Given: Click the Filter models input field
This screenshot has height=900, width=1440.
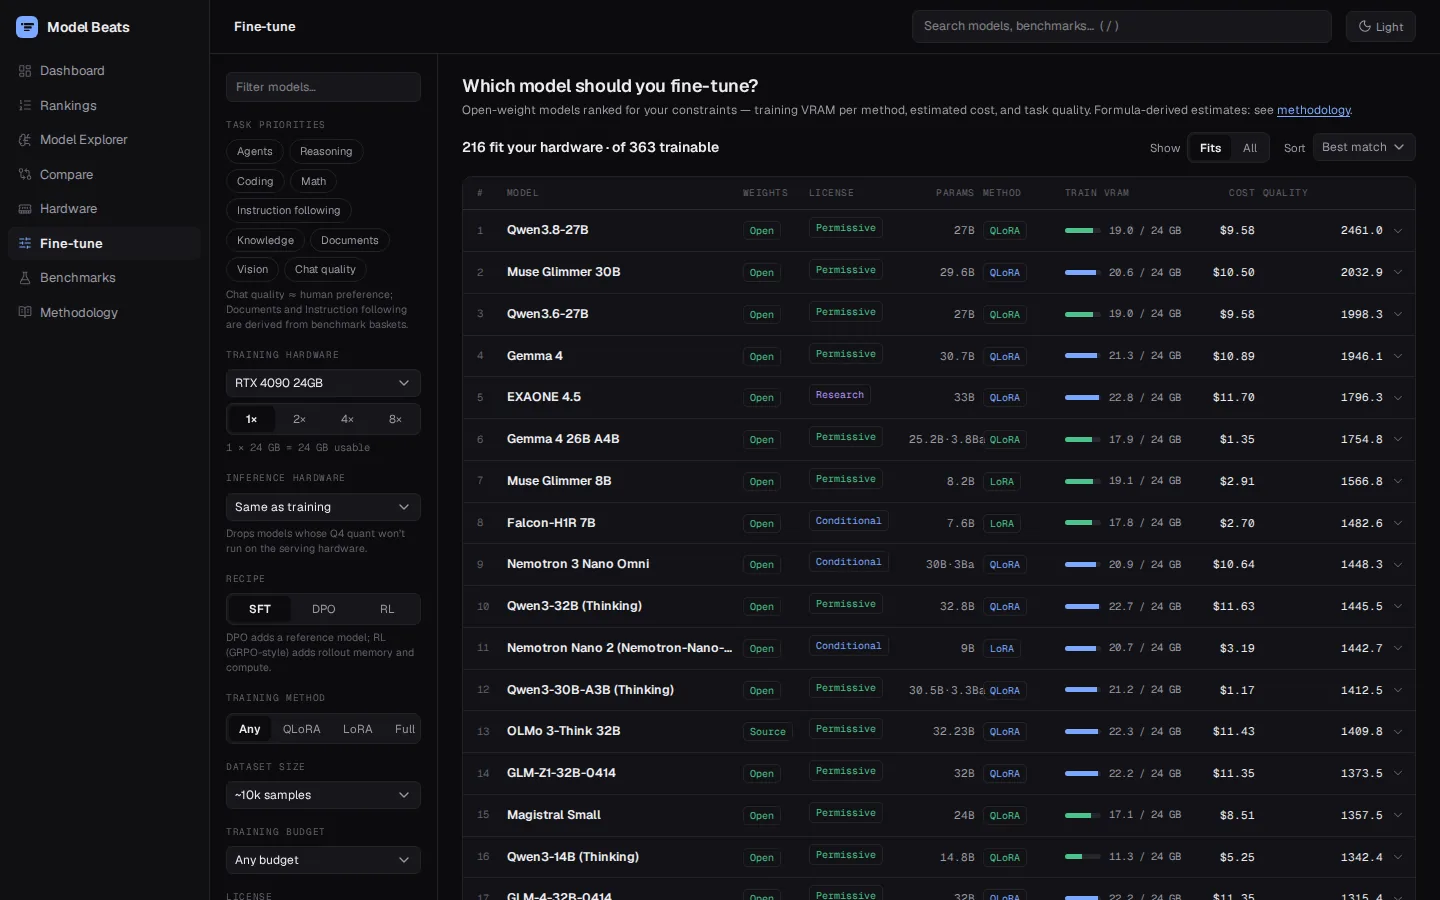Looking at the screenshot, I should pyautogui.click(x=323, y=87).
